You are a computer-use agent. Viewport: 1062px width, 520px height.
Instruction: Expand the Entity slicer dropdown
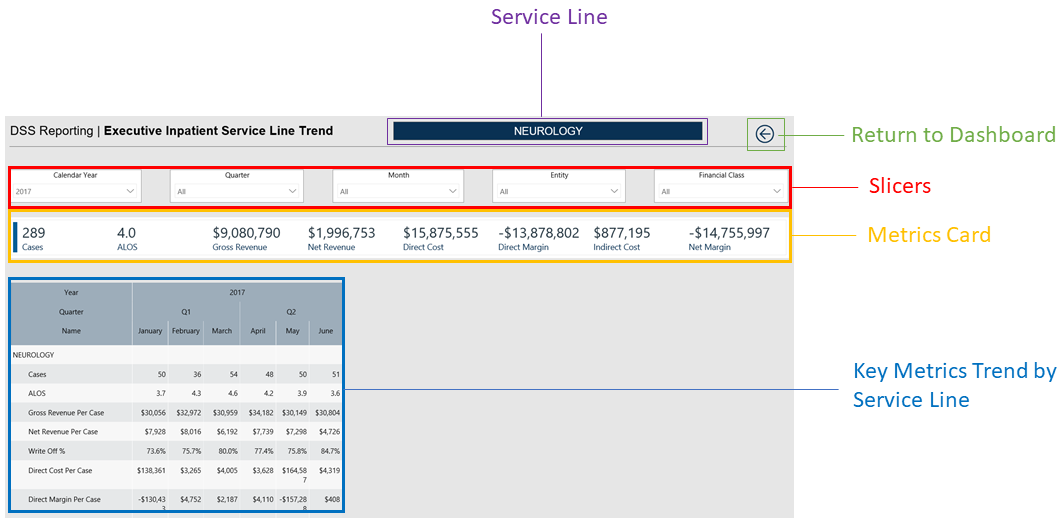(559, 192)
